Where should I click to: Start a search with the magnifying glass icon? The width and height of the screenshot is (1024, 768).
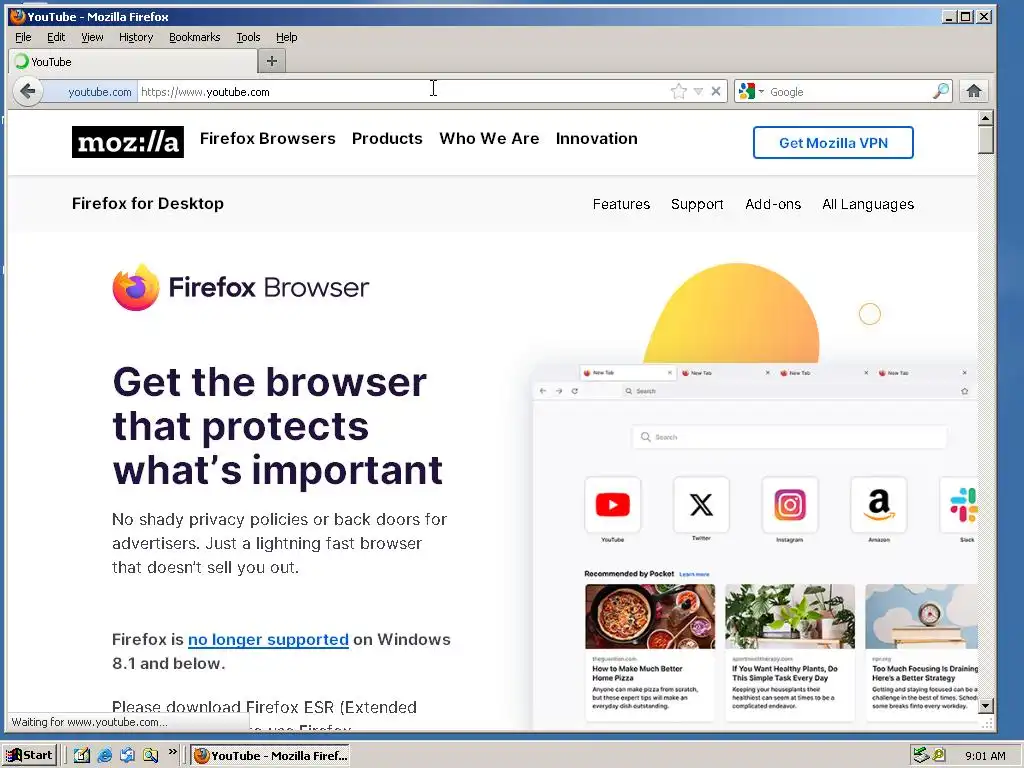coord(940,91)
